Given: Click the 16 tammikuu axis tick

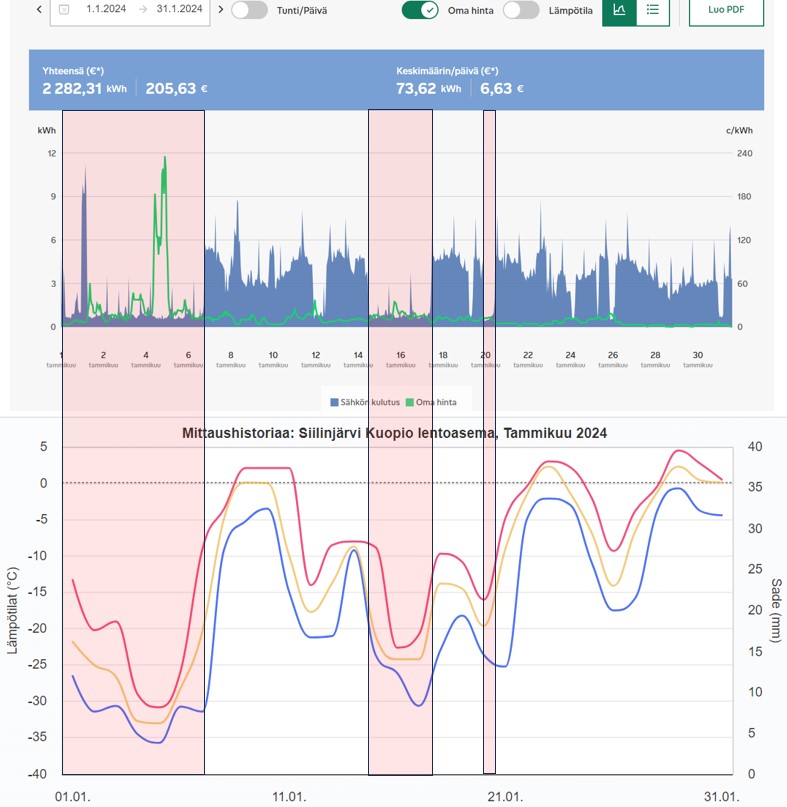Looking at the screenshot, I should [400, 359].
